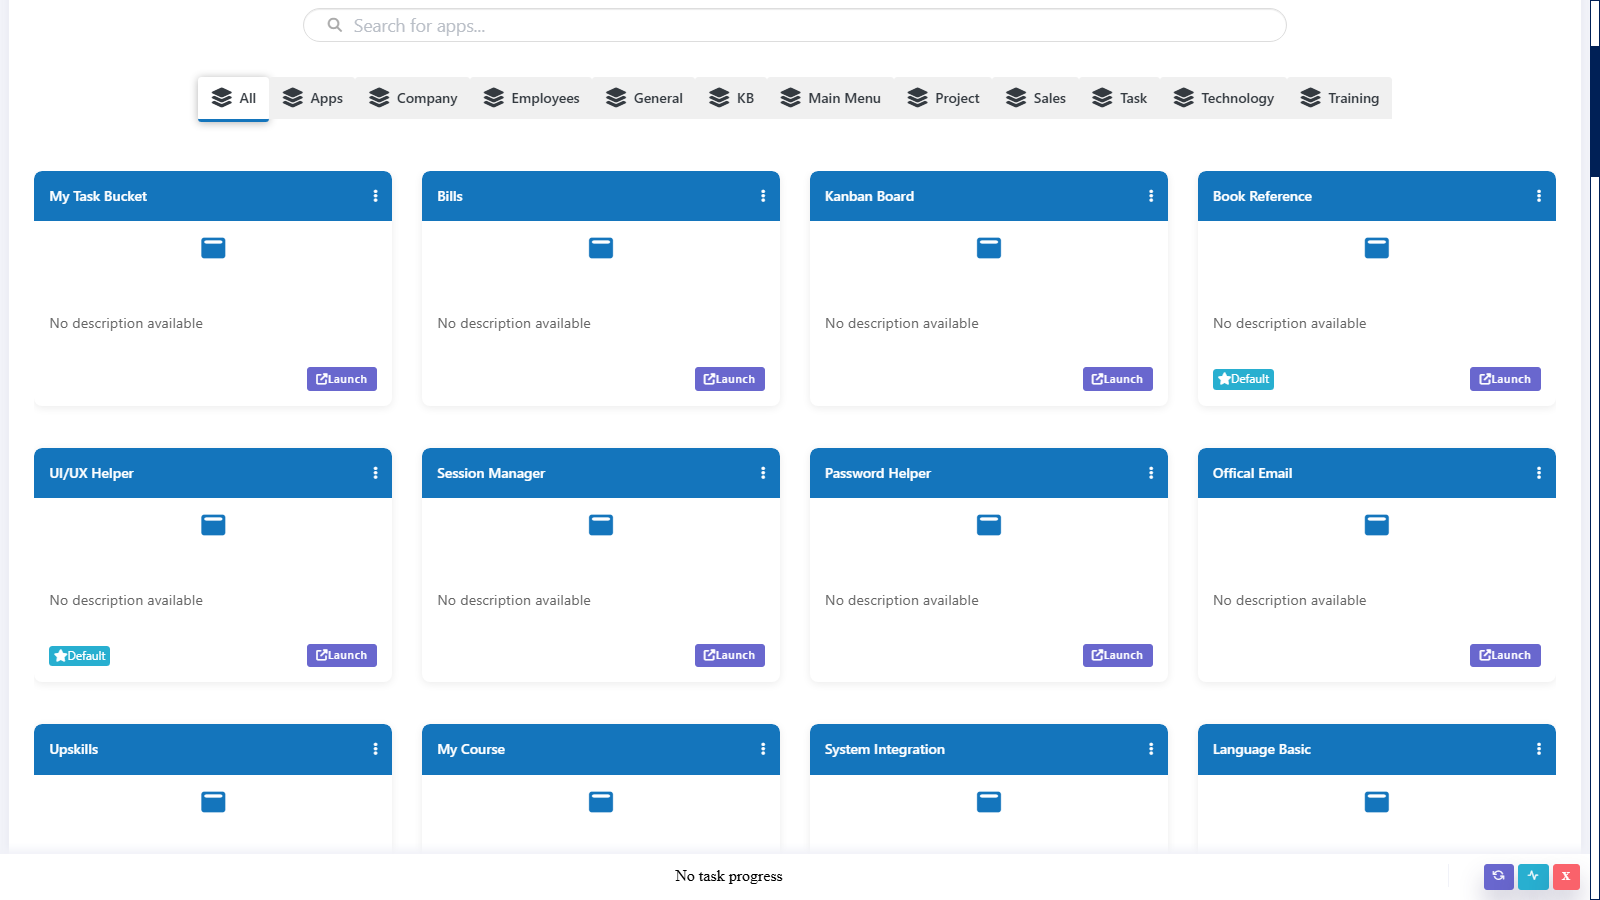This screenshot has width=1600, height=900.
Task: Click the teal activity pulse button
Action: click(1533, 876)
